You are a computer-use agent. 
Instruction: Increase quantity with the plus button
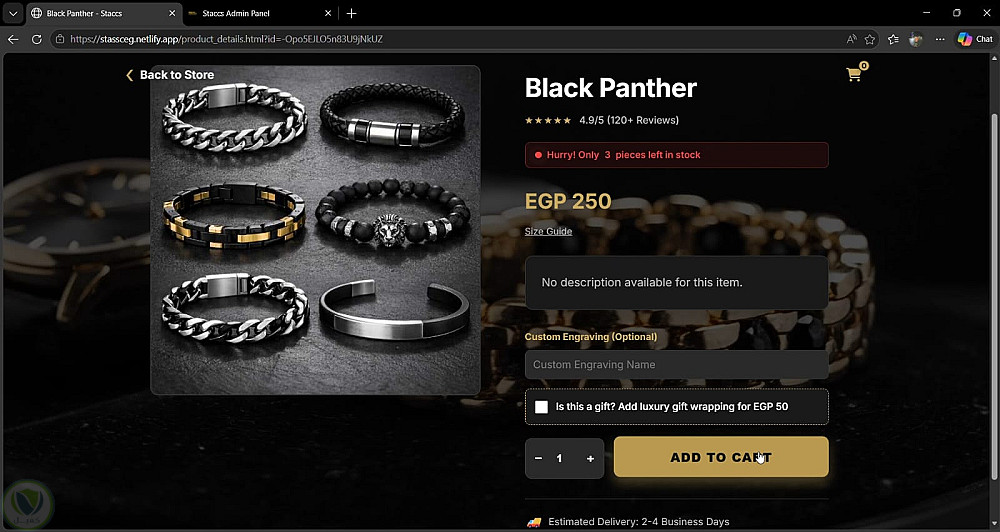point(590,458)
